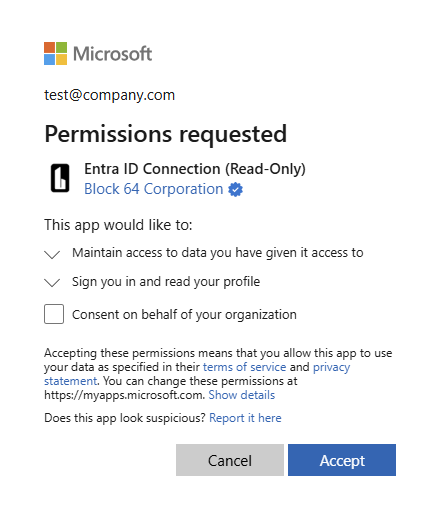This screenshot has width=439, height=517.
Task: Open the privacy statement link
Action: (197, 374)
